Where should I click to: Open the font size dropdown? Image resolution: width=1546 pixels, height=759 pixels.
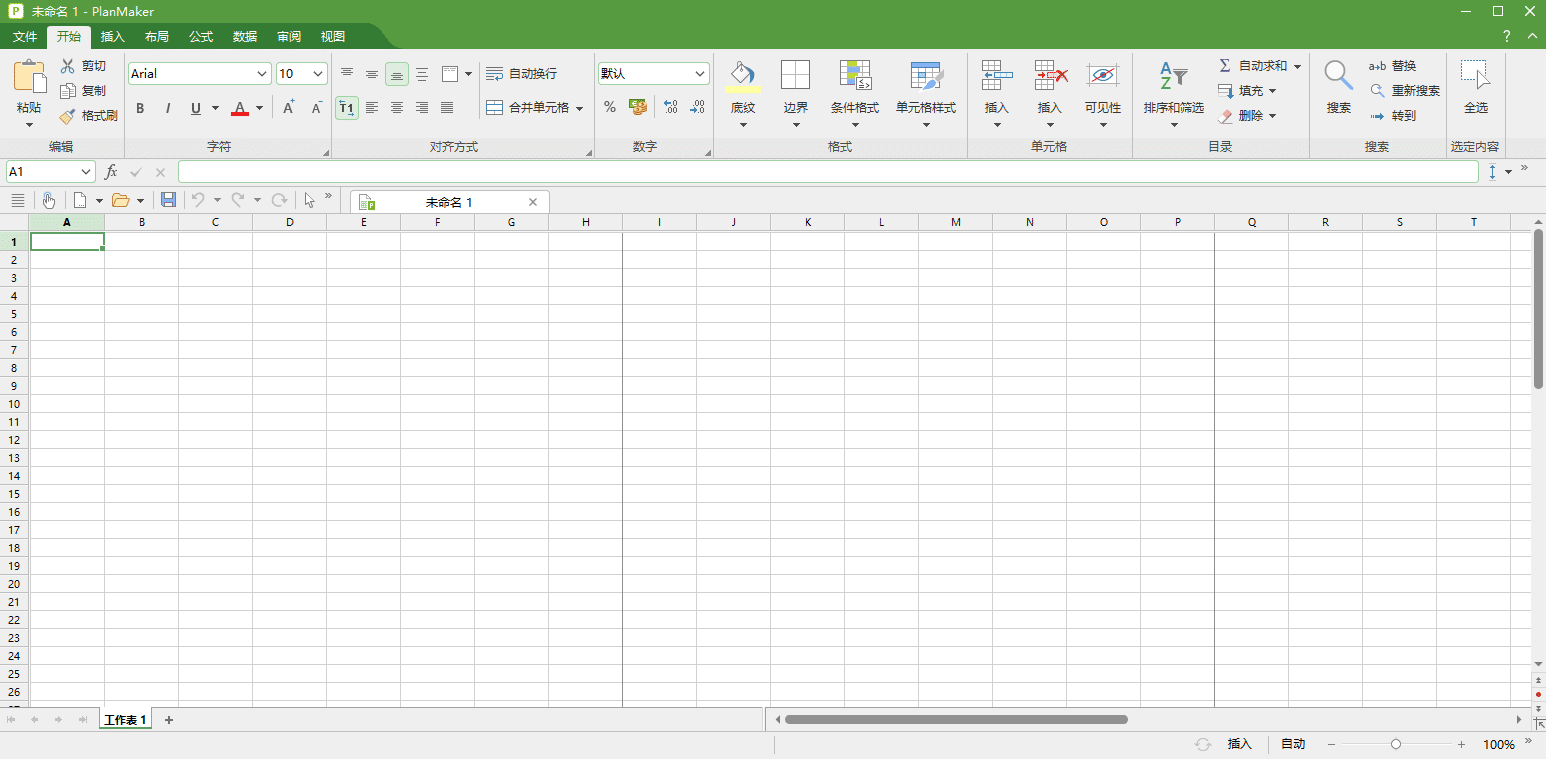[x=318, y=74]
